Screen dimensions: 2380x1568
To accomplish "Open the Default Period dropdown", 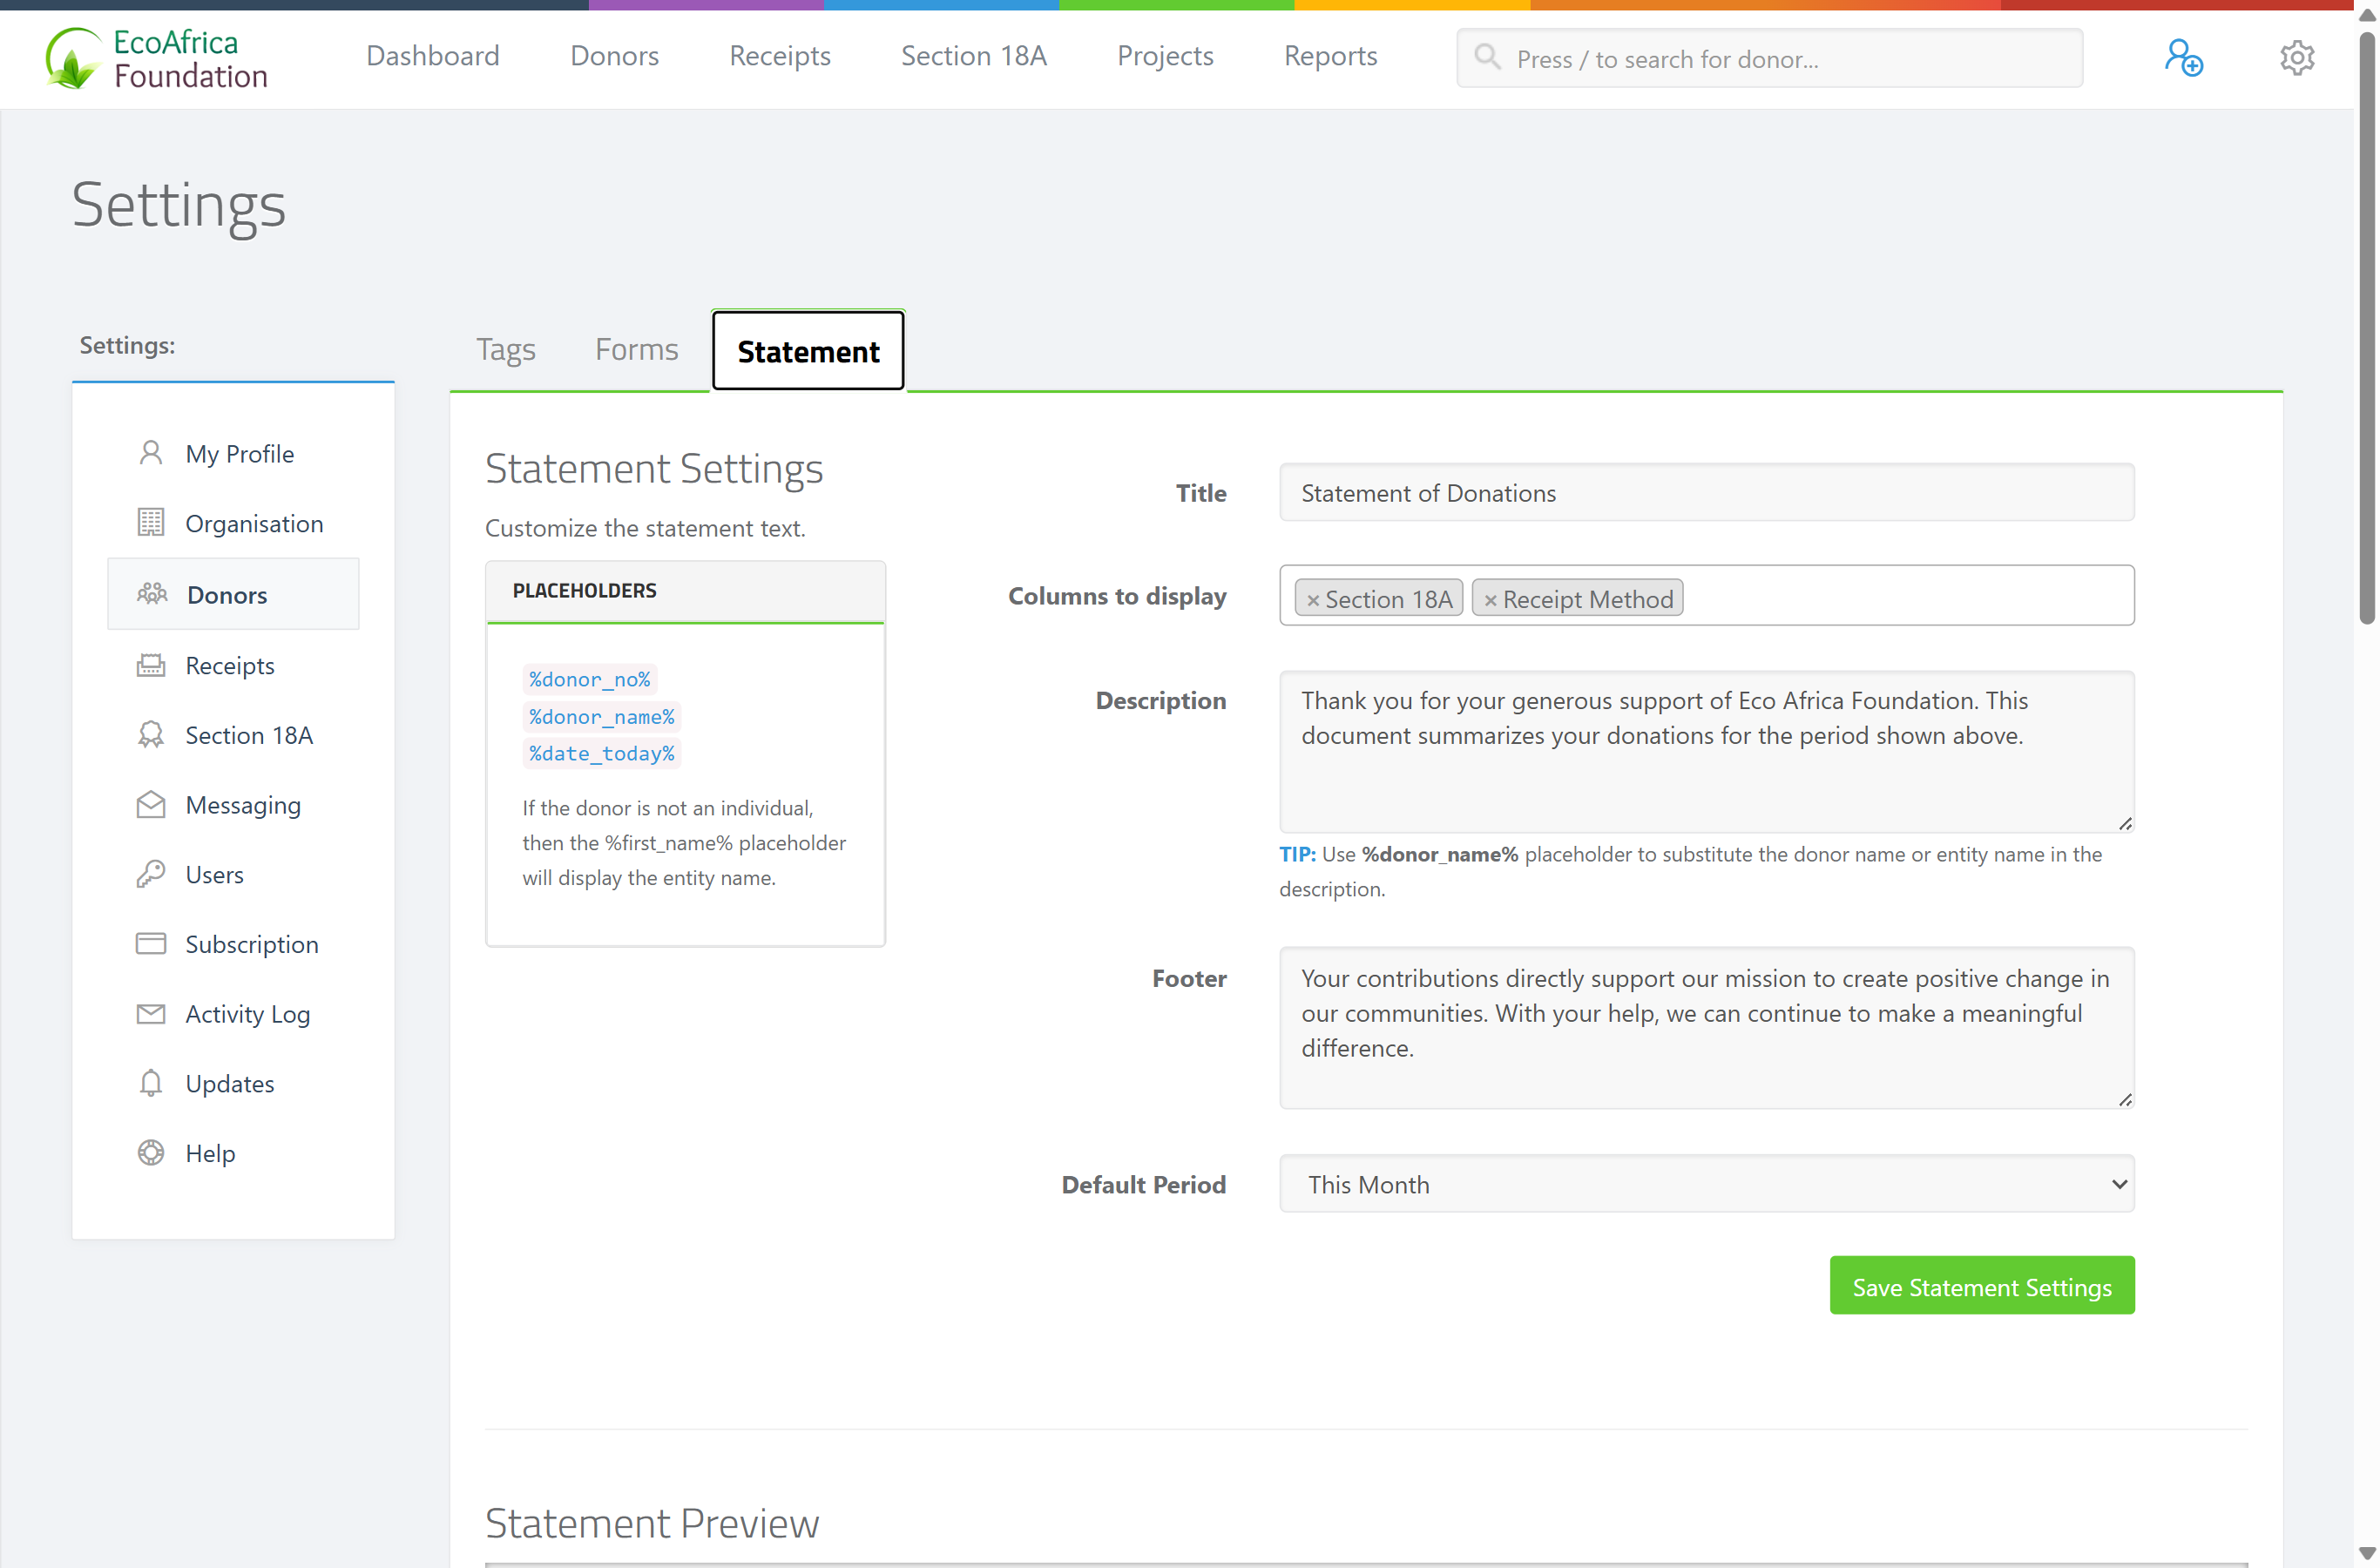I will tap(1706, 1184).
